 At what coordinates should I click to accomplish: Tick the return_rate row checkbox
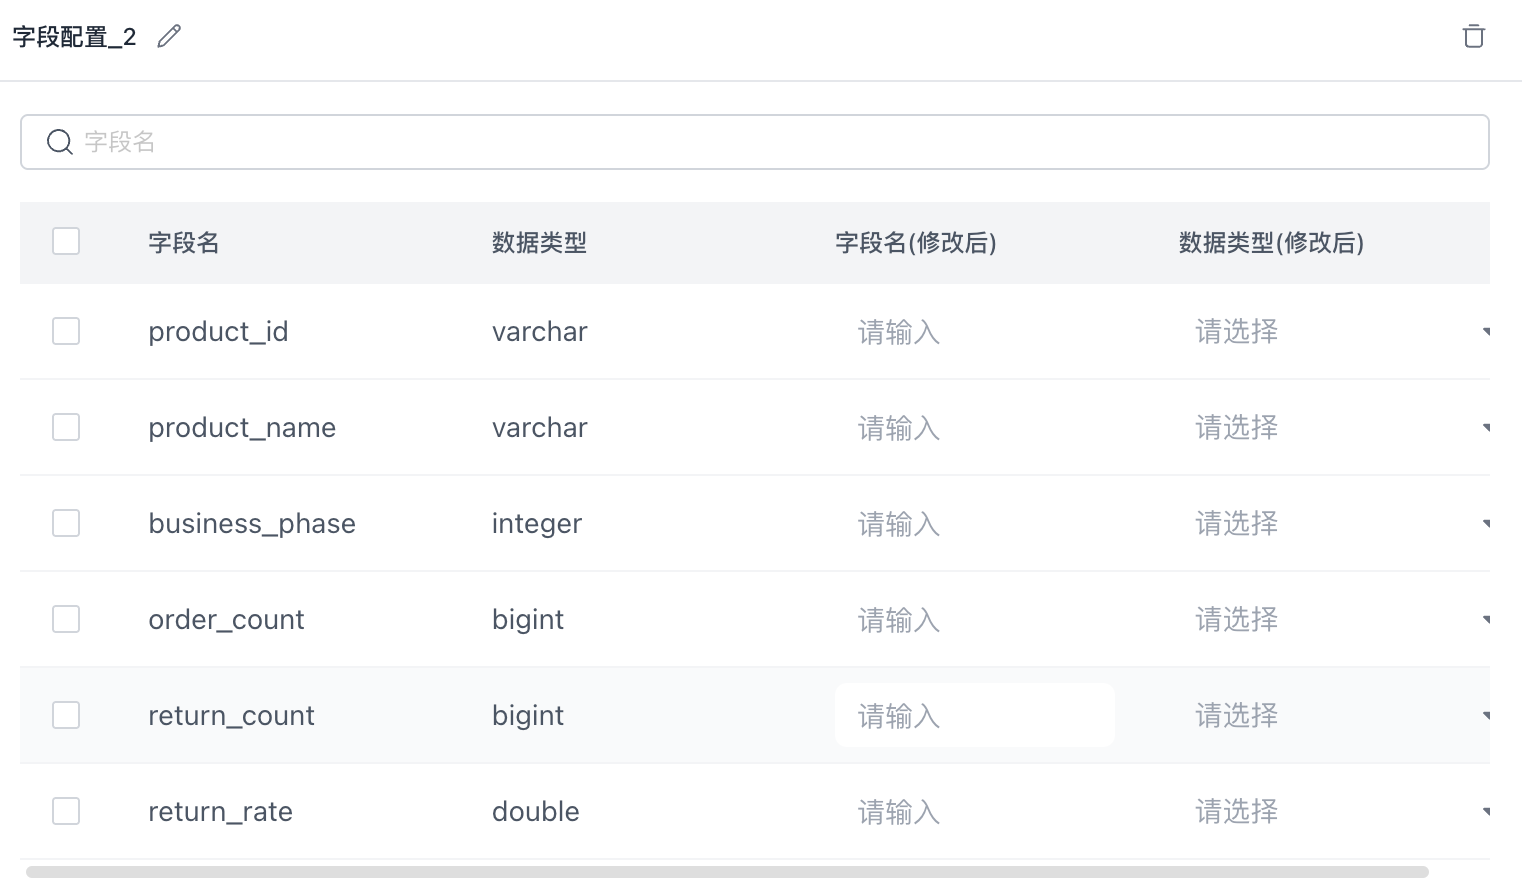[x=66, y=811]
